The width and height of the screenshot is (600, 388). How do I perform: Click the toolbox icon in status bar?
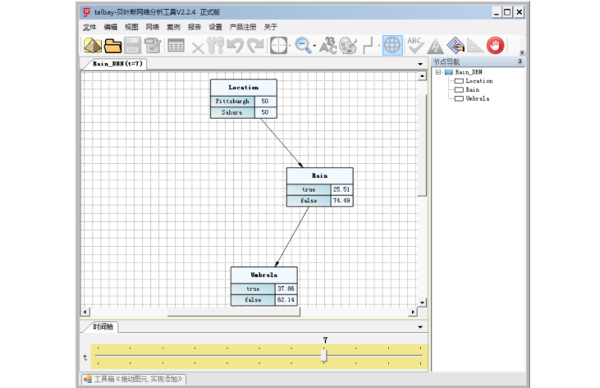[x=88, y=379]
